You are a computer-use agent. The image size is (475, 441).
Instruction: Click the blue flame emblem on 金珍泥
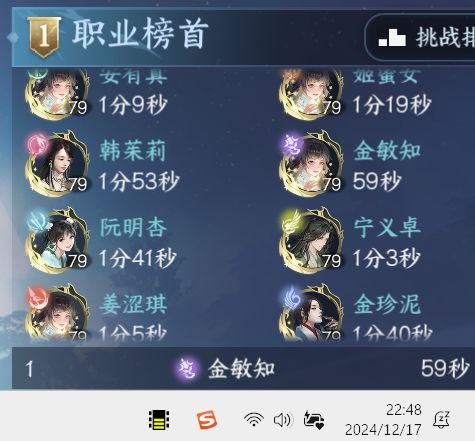[292, 297]
